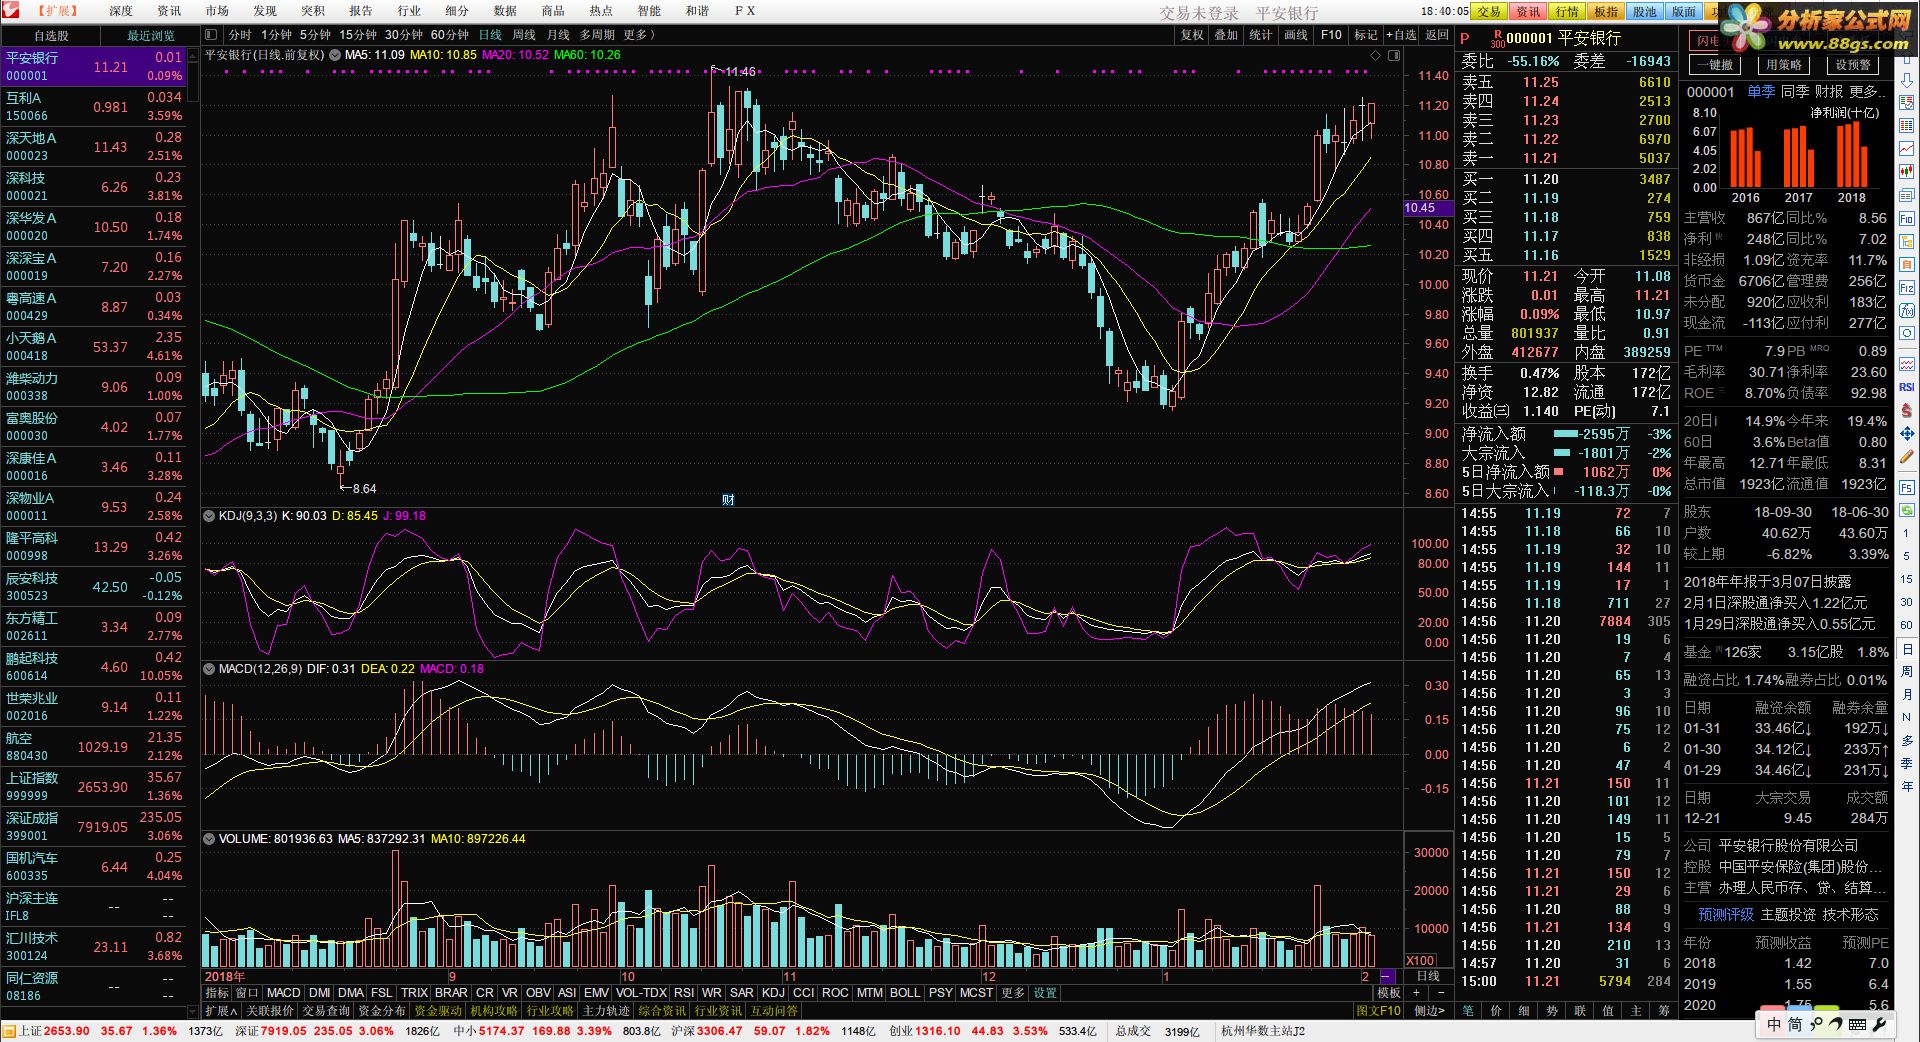Click 图文F10 in the bottom bar
This screenshot has height=1042, width=1920.
pos(1378,1011)
